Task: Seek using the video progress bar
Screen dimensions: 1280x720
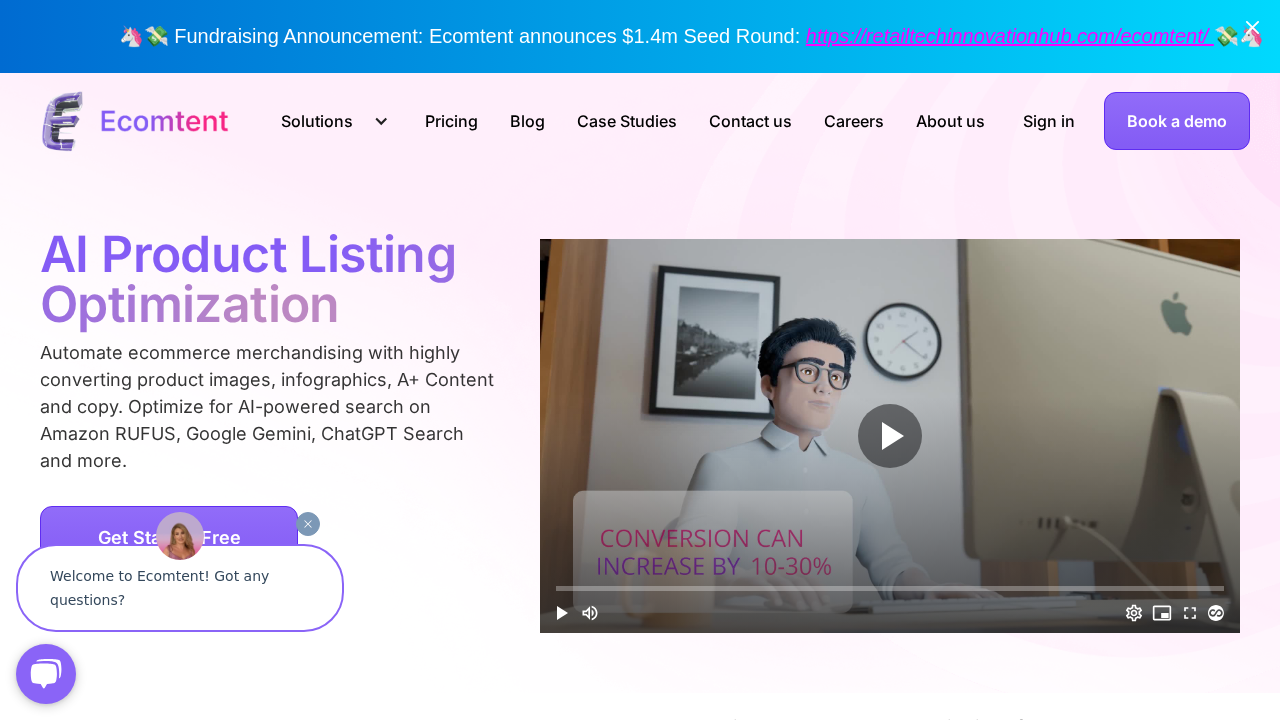Action: (890, 589)
